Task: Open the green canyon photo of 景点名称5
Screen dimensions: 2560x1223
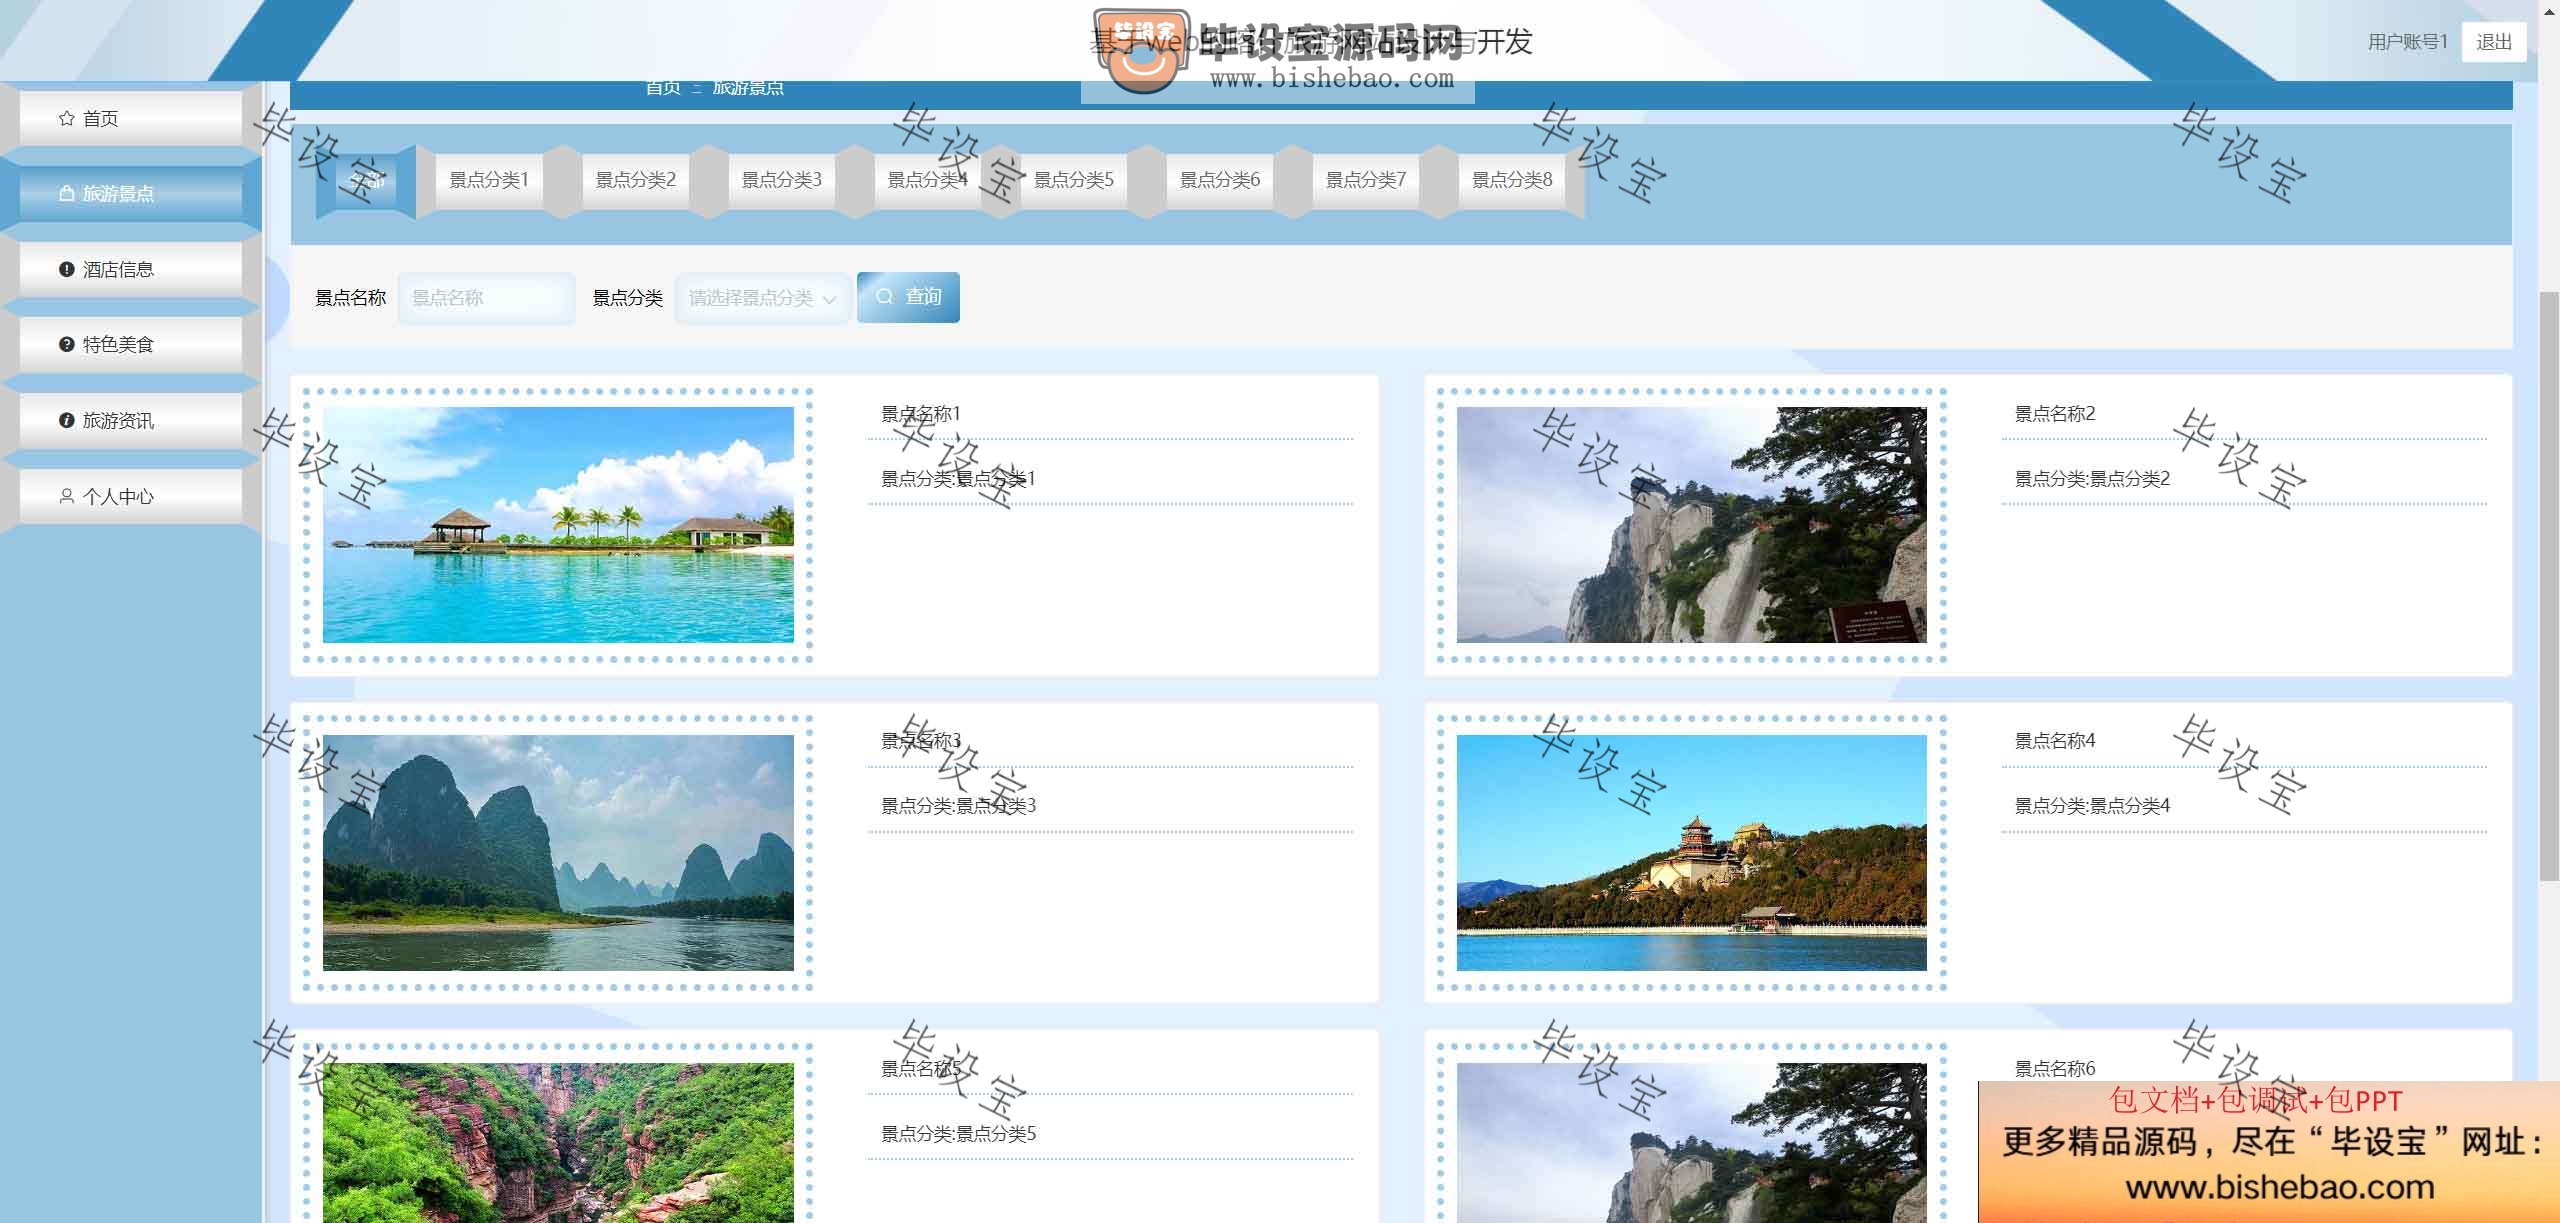Action: pyautogui.click(x=558, y=1142)
